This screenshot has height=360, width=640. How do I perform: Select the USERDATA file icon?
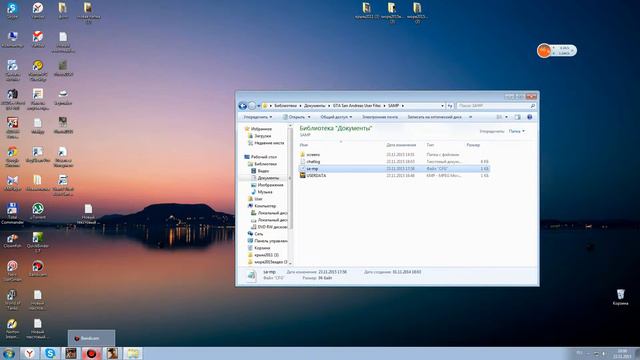(x=302, y=176)
